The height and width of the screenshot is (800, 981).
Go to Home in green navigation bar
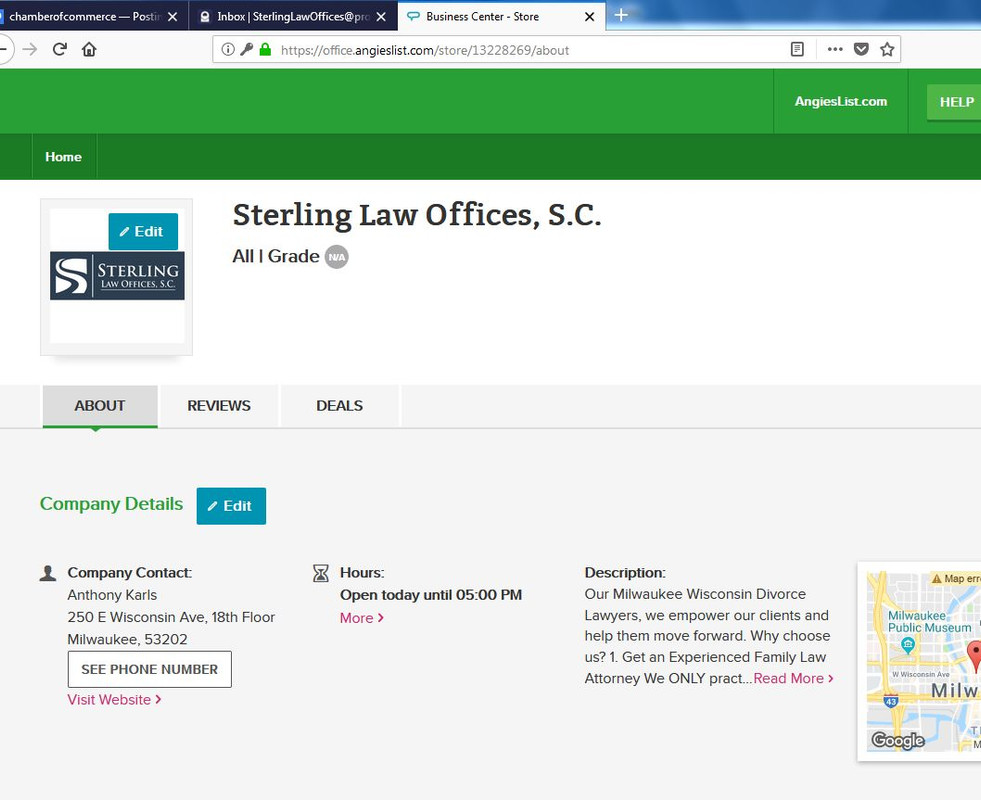point(63,156)
